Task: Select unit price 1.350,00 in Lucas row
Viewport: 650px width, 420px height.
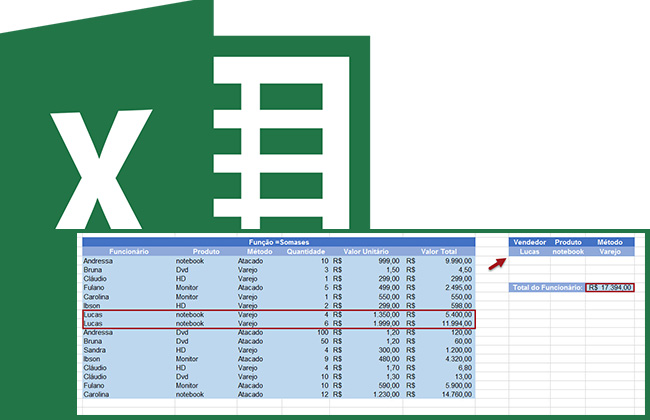Action: click(x=386, y=315)
